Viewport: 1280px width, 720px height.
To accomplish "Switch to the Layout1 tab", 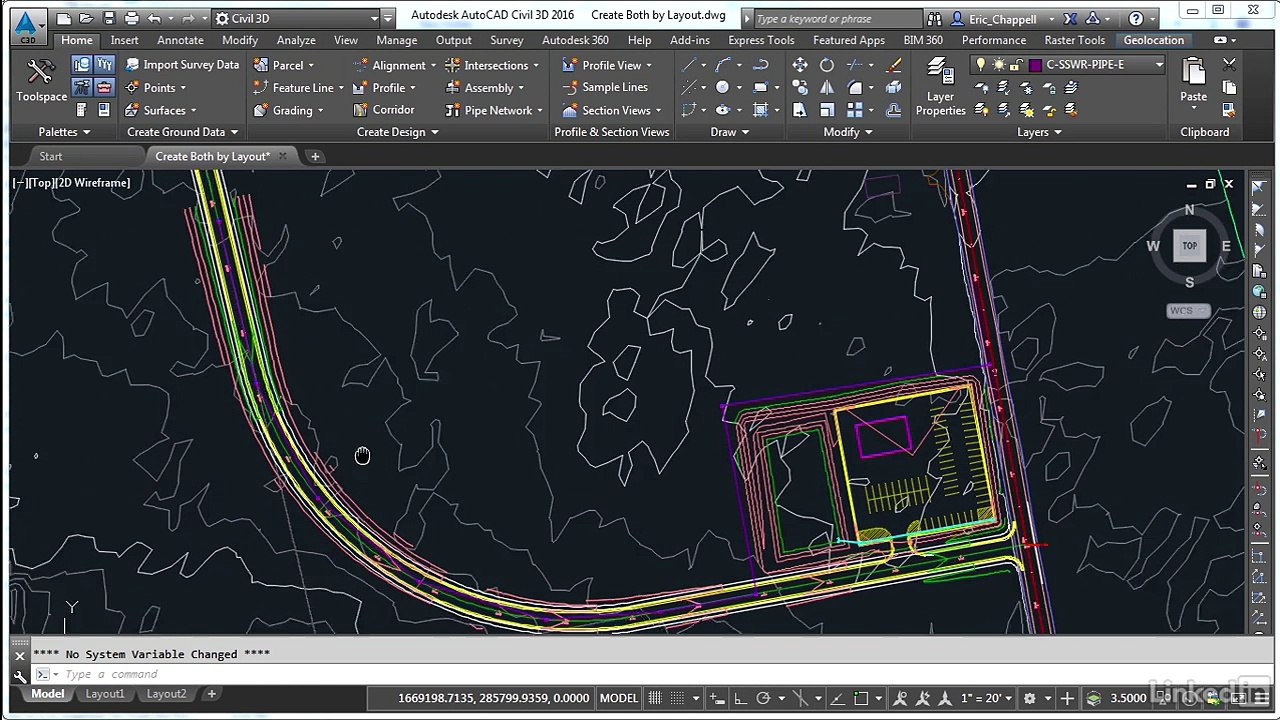I will [x=105, y=694].
